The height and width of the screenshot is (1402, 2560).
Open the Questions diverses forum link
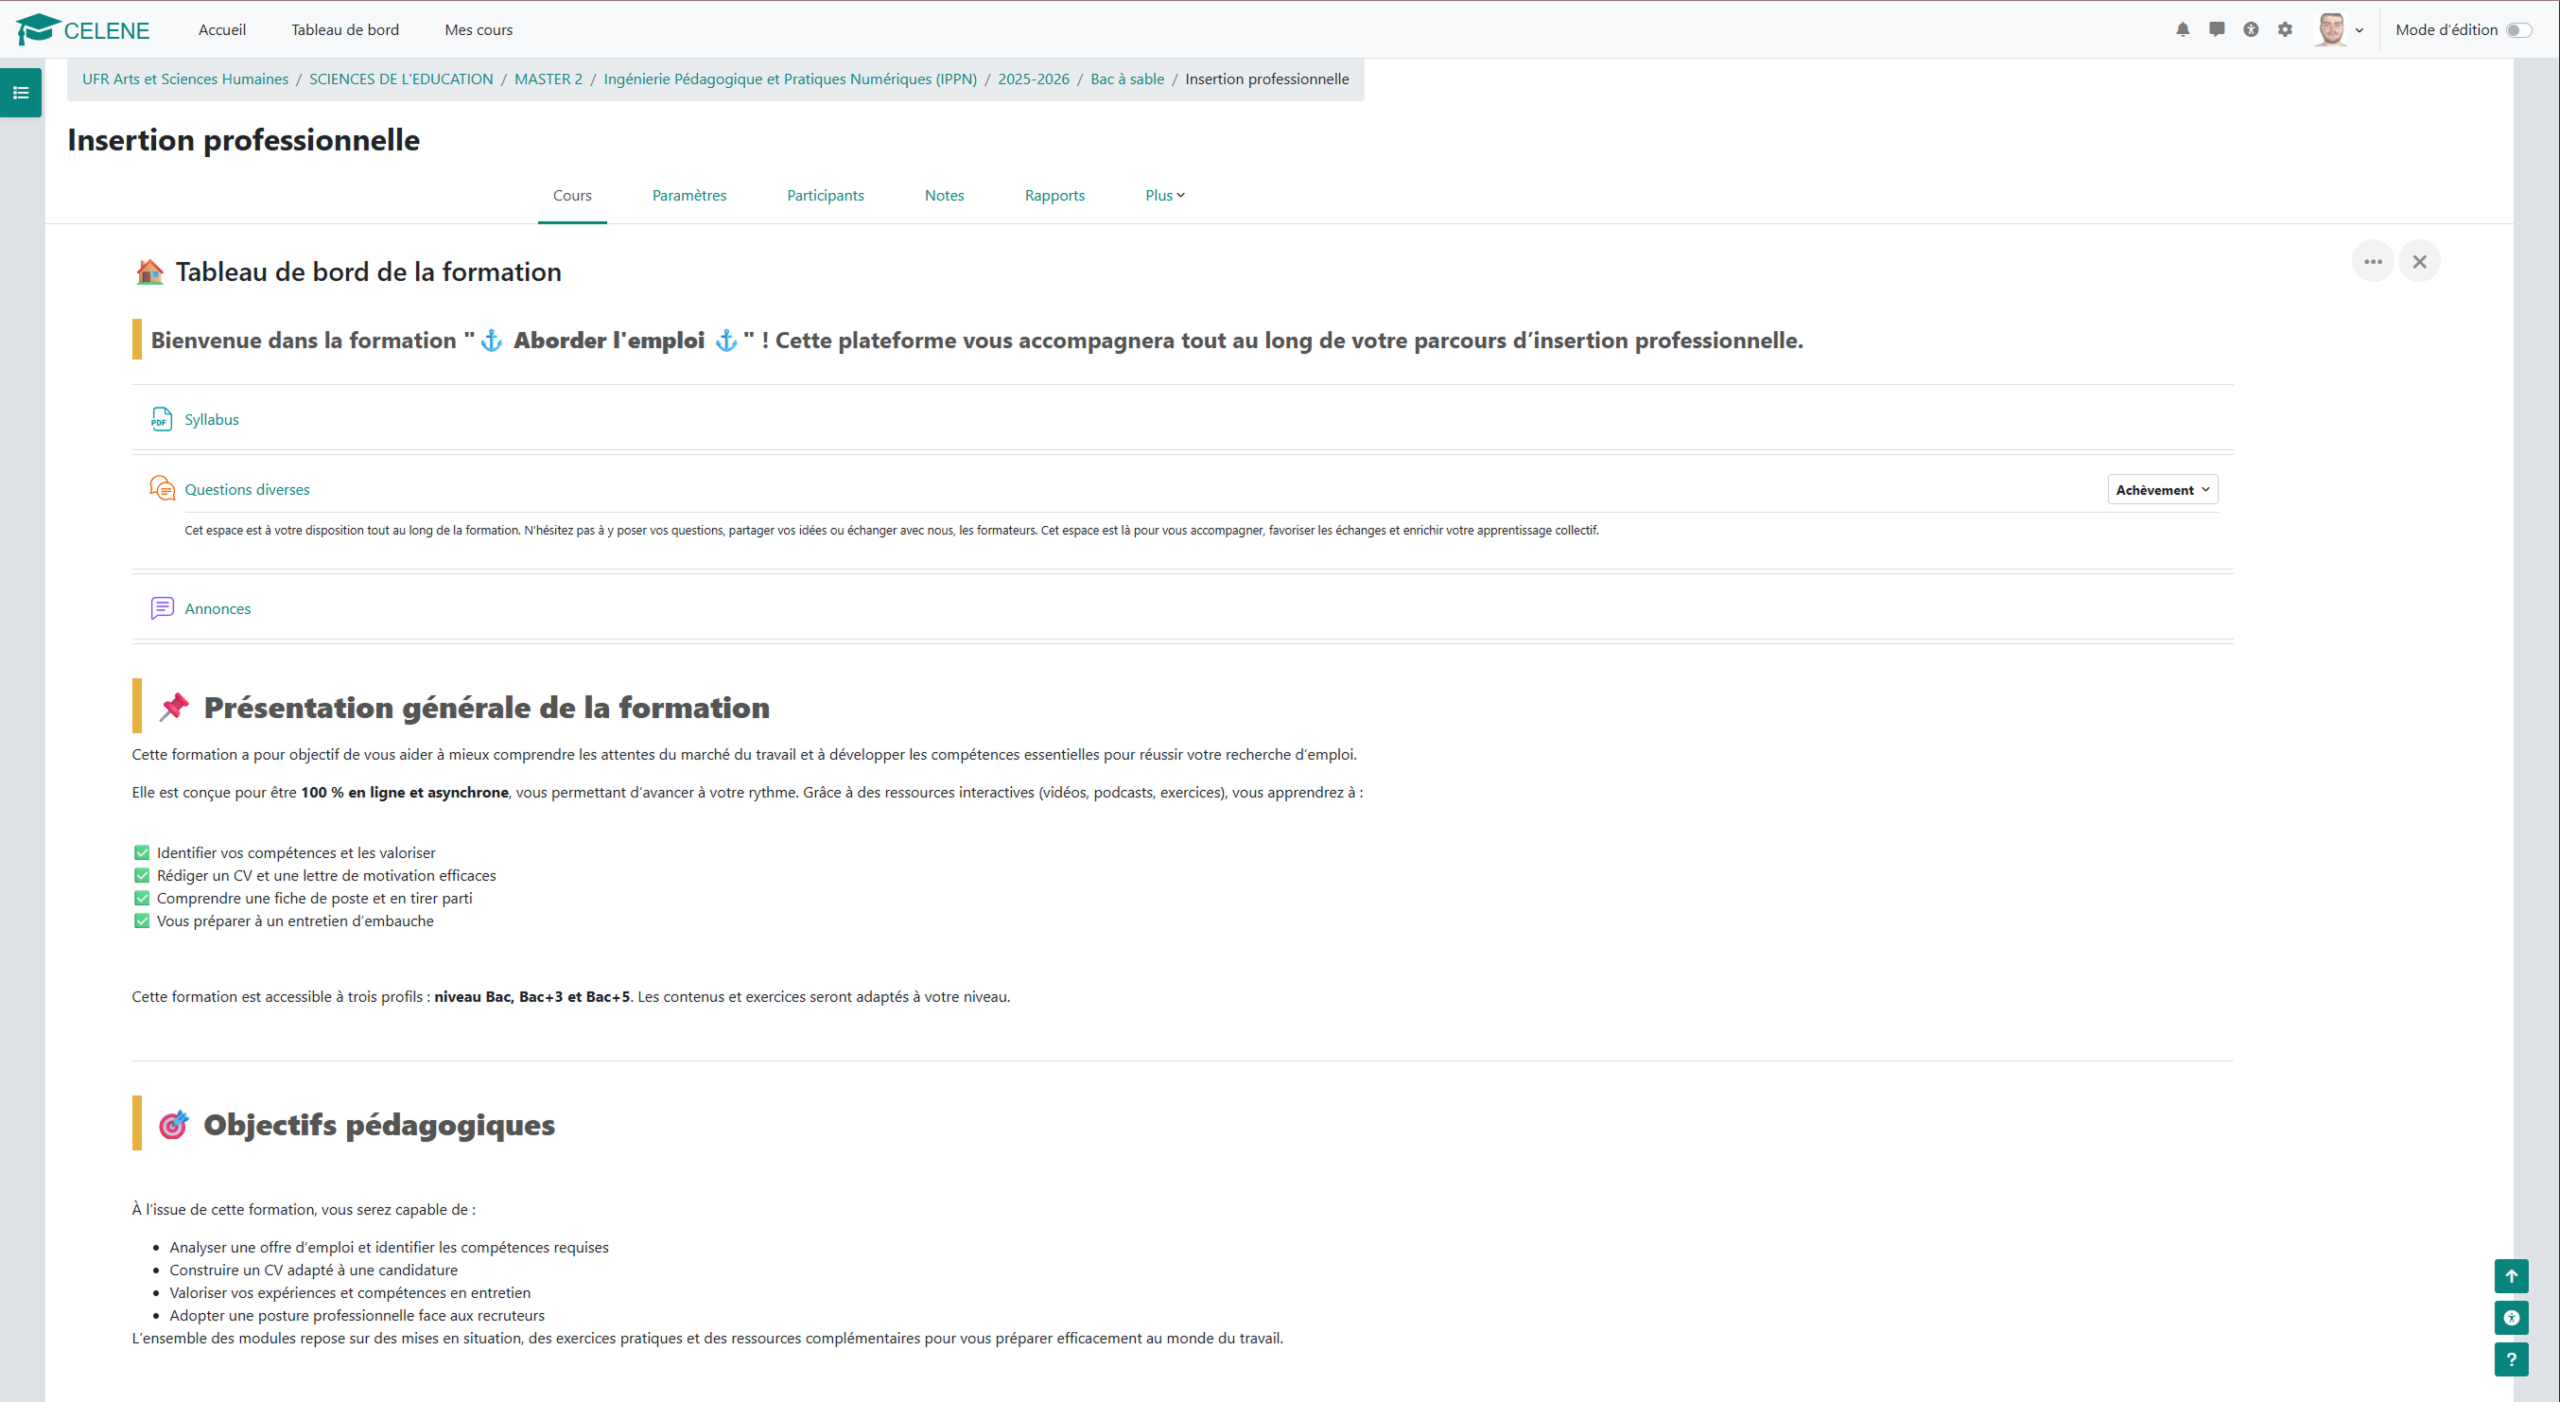tap(247, 490)
